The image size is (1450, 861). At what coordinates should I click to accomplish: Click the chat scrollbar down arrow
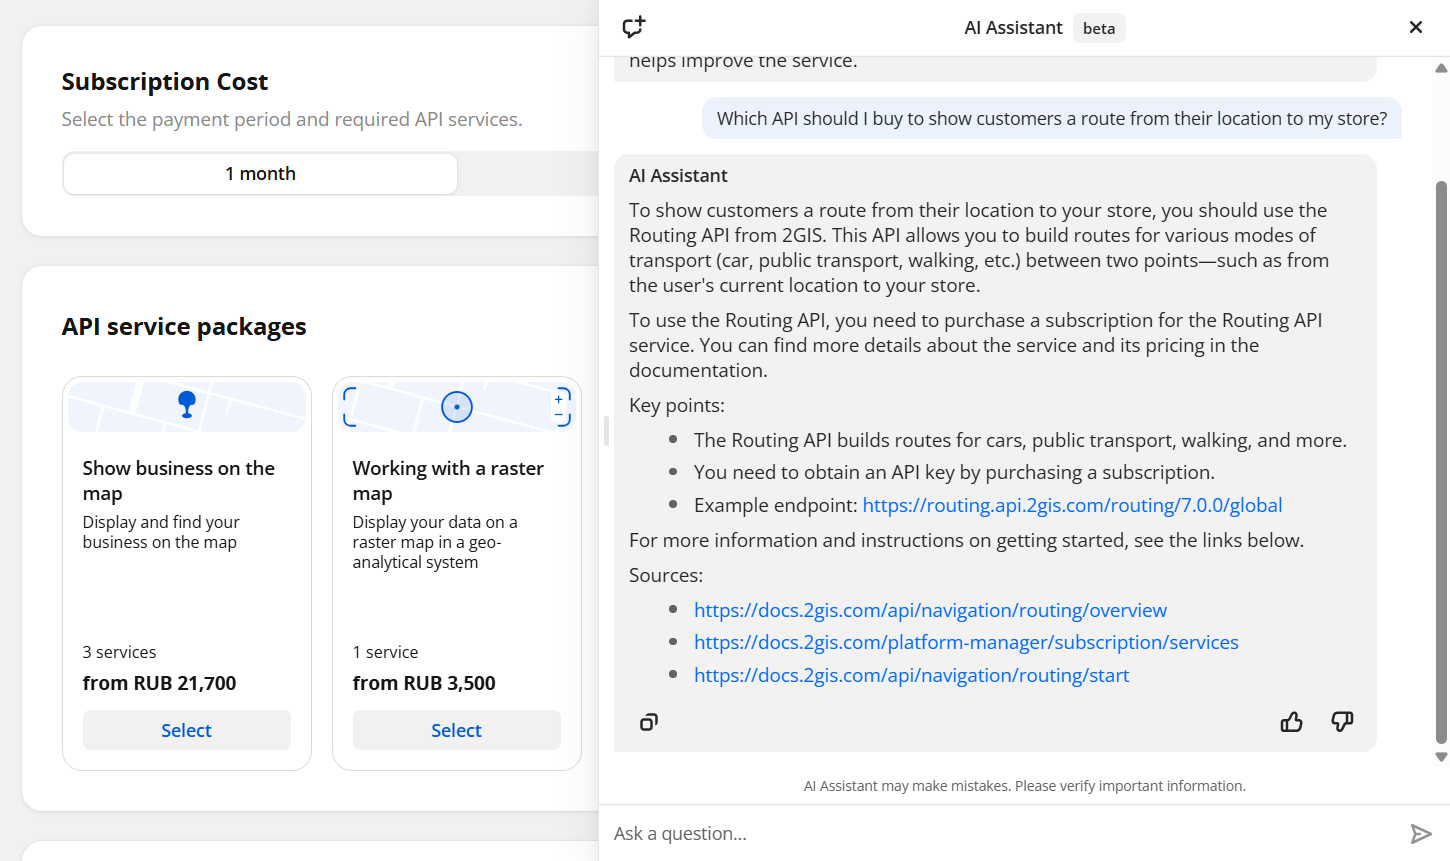coord(1441,757)
